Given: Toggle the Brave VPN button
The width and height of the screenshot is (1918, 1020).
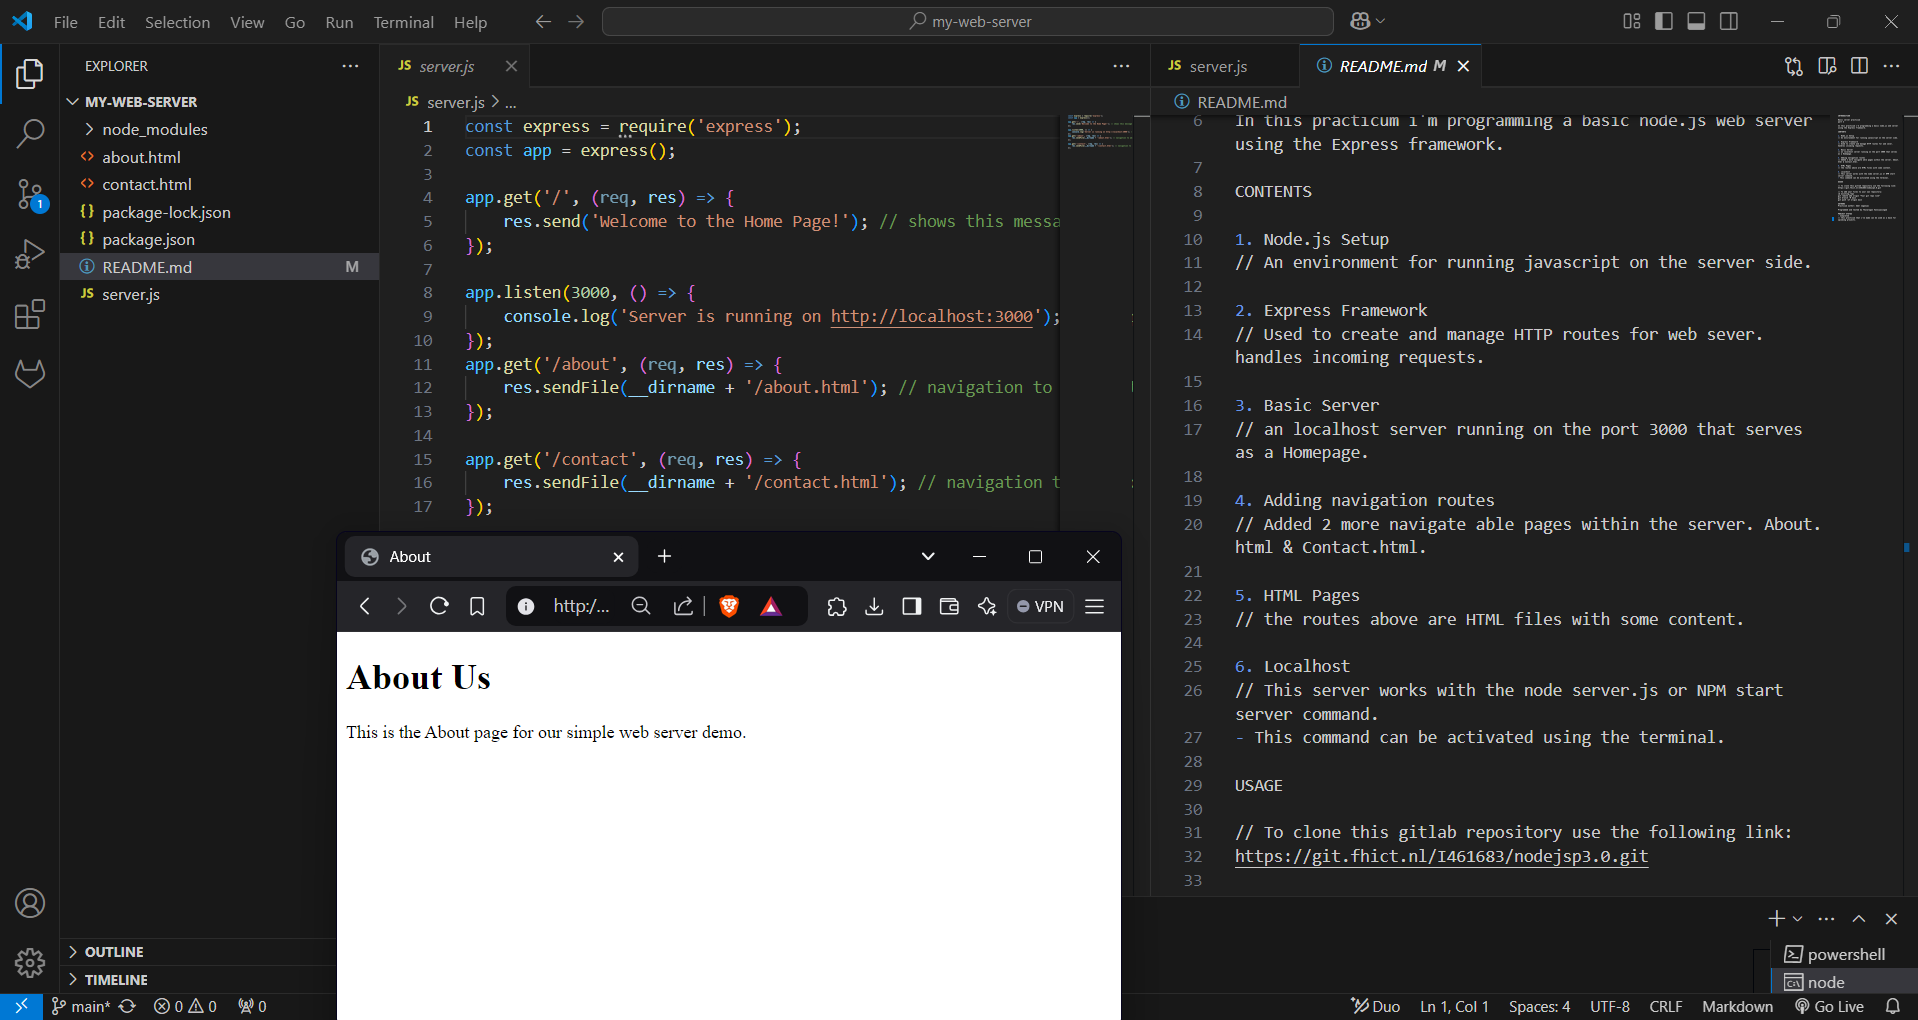Looking at the screenshot, I should coord(1040,606).
